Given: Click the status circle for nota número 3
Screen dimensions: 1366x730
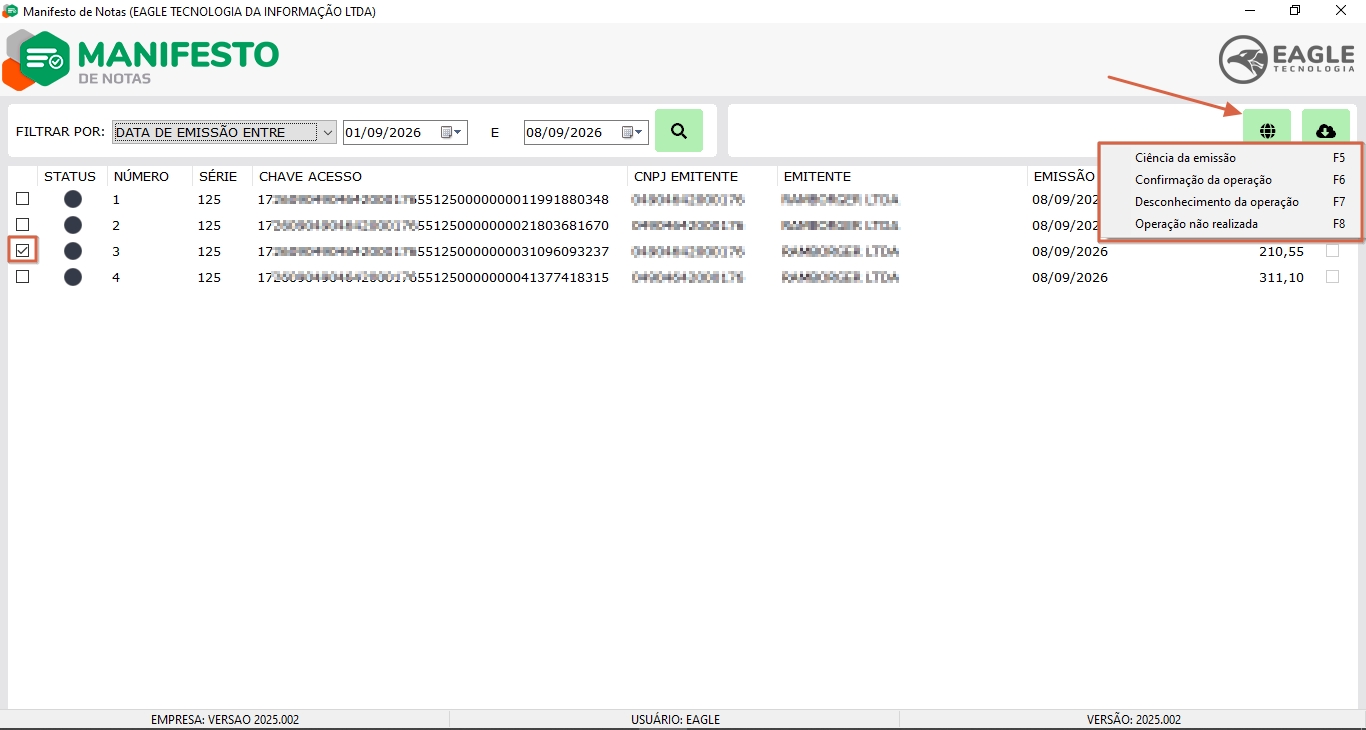Looking at the screenshot, I should (x=73, y=251).
